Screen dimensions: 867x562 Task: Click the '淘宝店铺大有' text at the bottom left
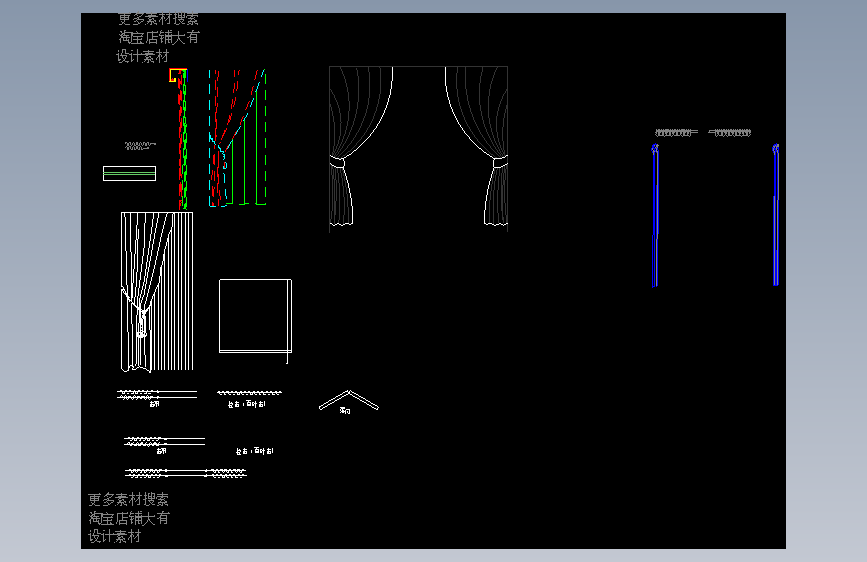(129, 518)
